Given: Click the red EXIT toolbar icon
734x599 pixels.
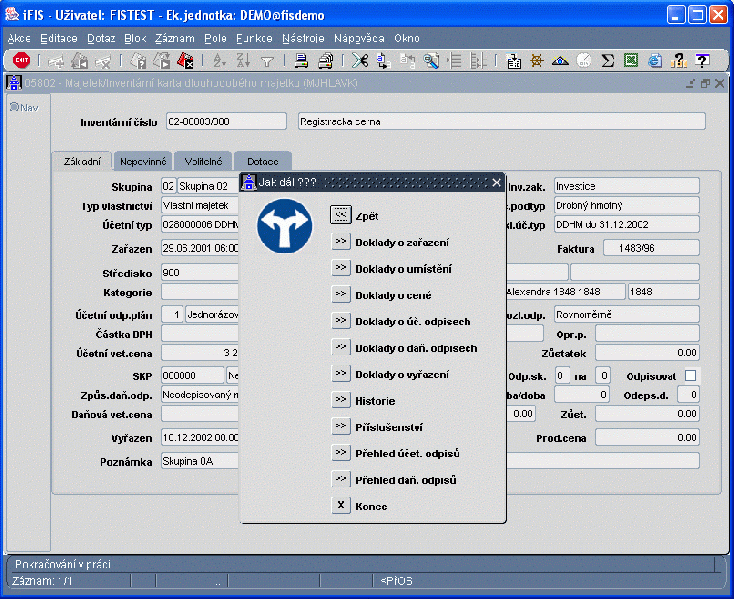Looking at the screenshot, I should coord(20,60).
